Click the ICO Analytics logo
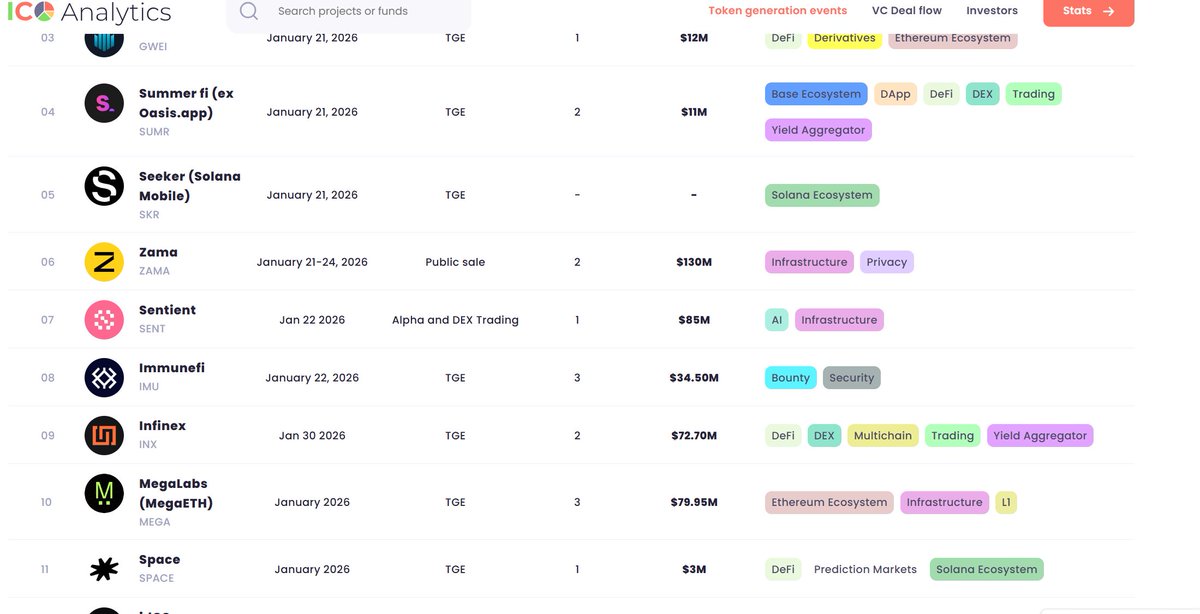 (89, 12)
